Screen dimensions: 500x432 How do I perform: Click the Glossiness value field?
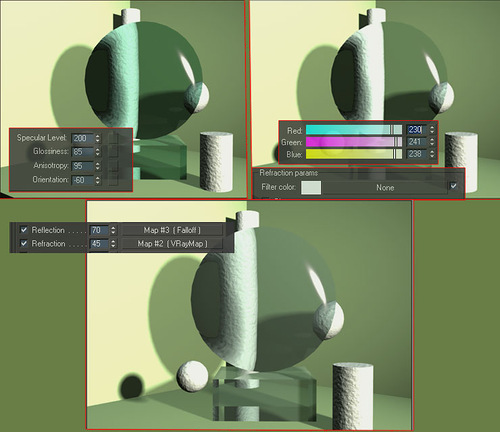pyautogui.click(x=83, y=152)
